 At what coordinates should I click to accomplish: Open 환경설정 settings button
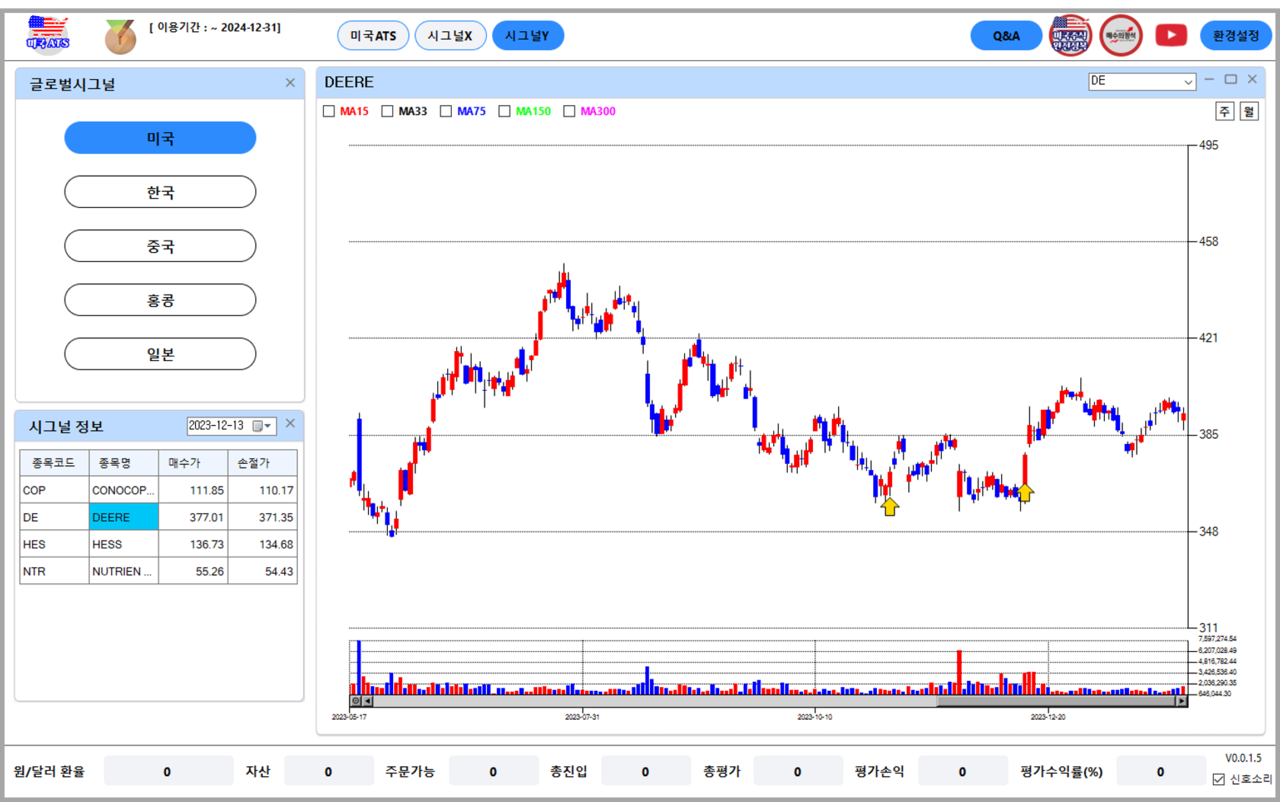tap(1236, 36)
